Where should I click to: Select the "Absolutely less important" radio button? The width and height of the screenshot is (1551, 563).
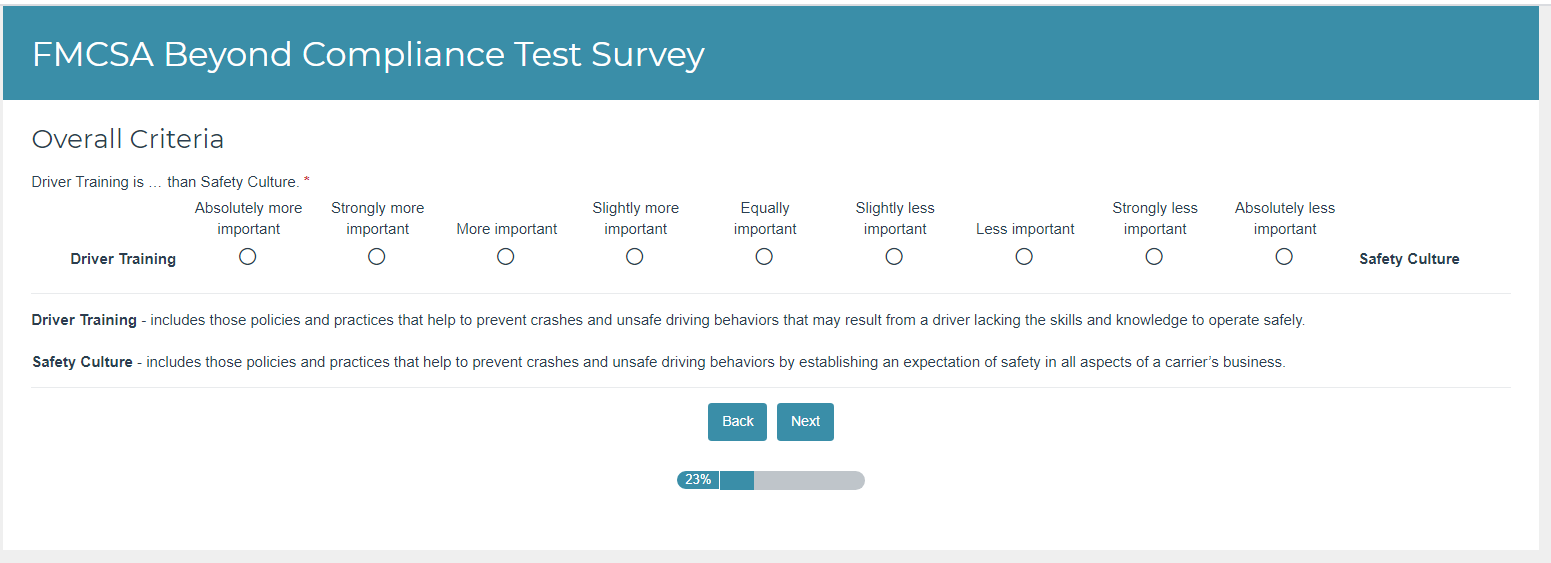click(1284, 257)
